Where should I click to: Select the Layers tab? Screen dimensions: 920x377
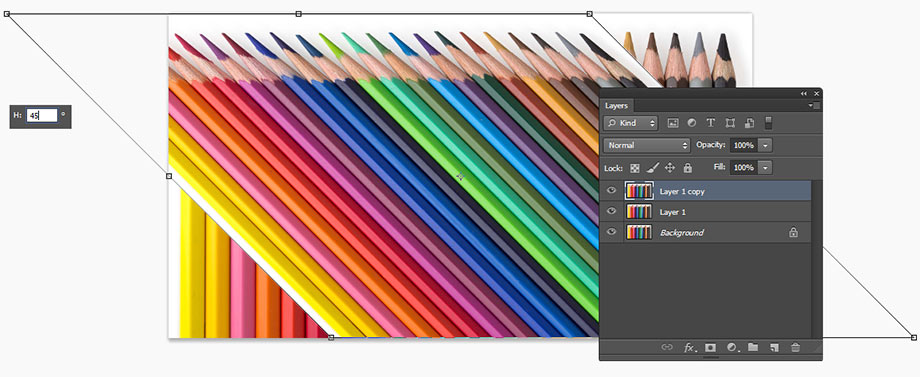[x=616, y=106]
